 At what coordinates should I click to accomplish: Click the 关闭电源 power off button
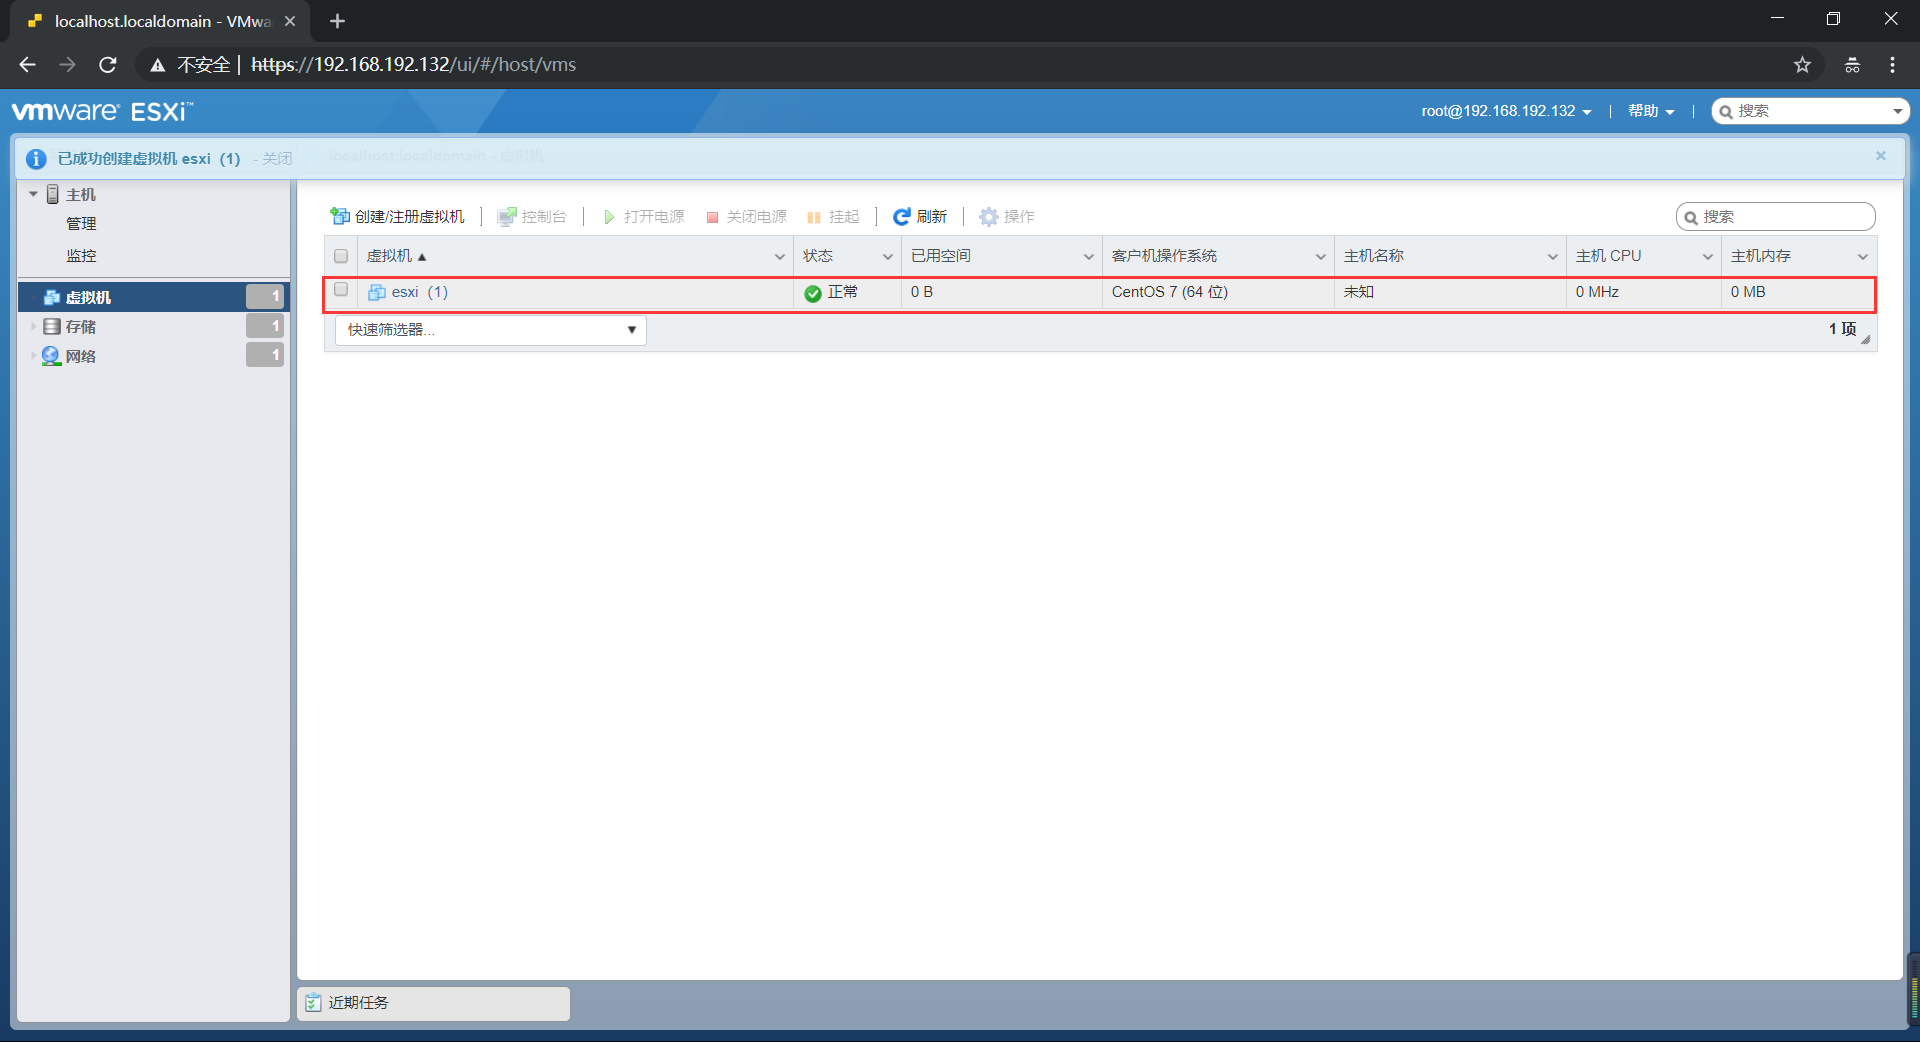[x=746, y=216]
